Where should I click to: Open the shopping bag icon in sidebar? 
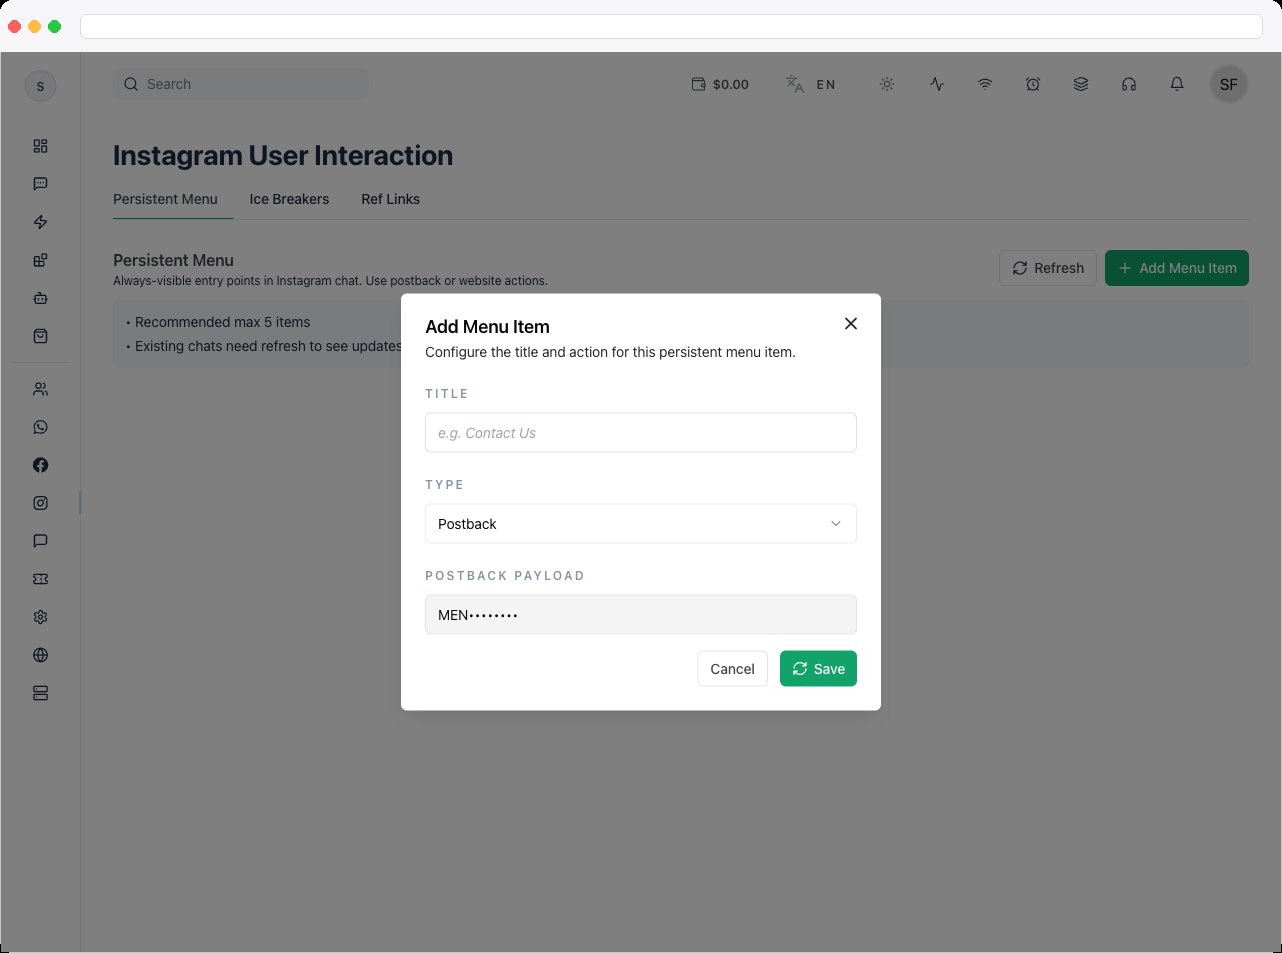pos(40,336)
